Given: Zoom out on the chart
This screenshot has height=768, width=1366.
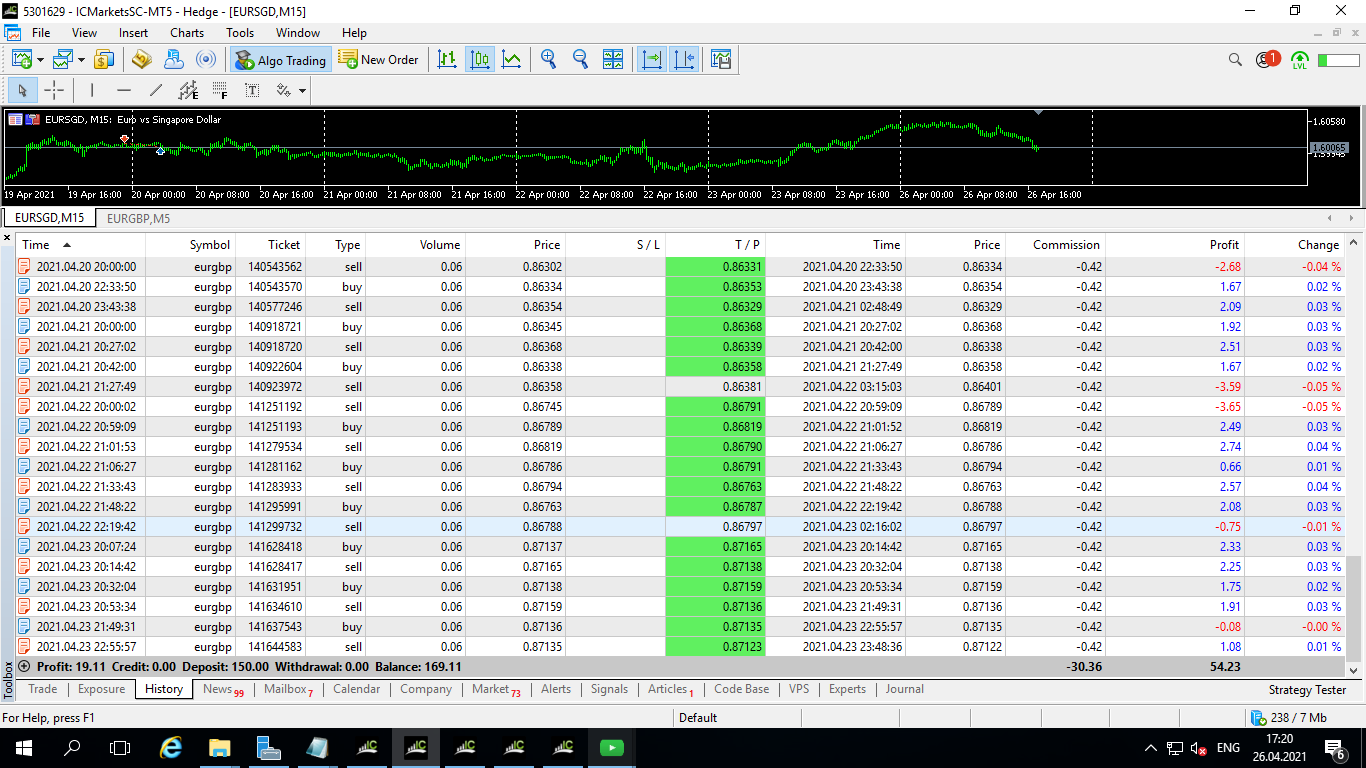Looking at the screenshot, I should (x=580, y=60).
